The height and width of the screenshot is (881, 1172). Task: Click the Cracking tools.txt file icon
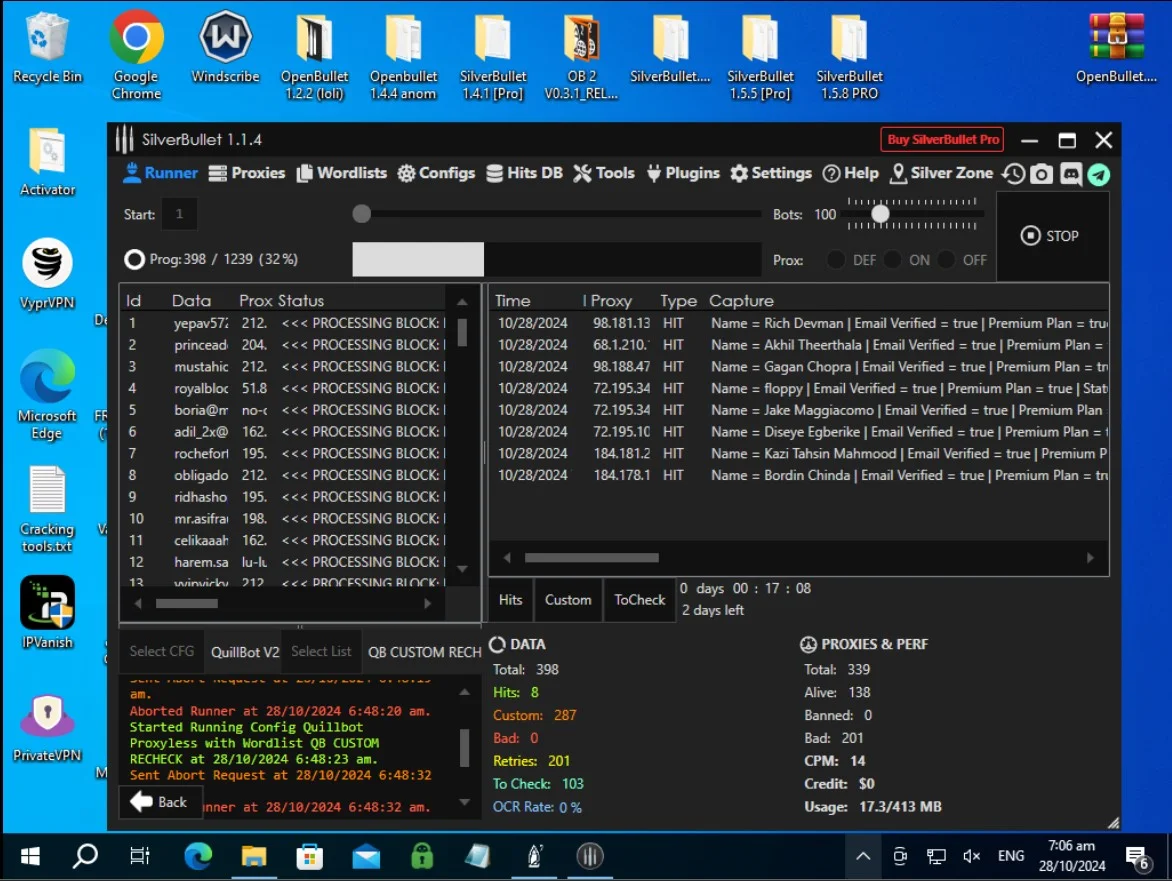[x=47, y=510]
